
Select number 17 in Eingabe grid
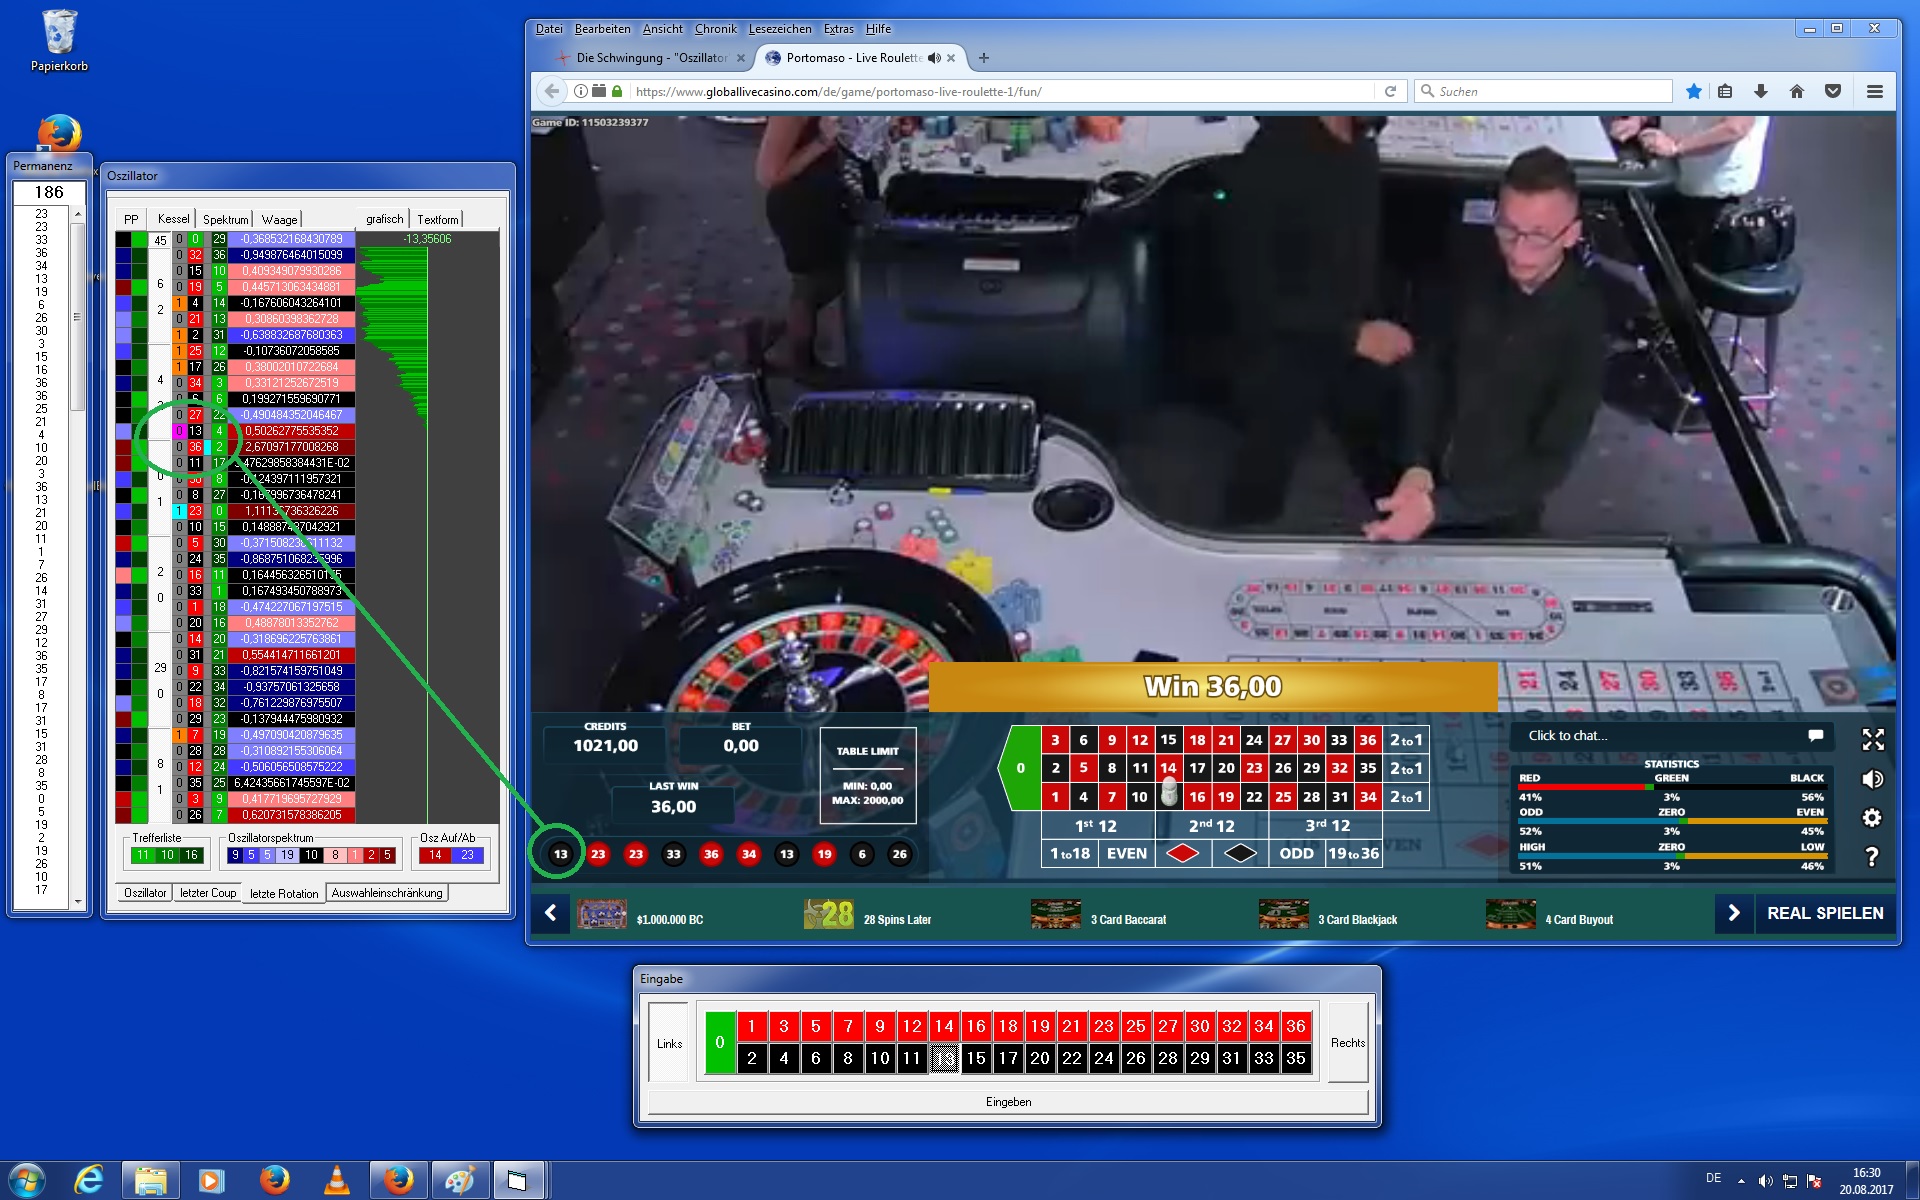(1008, 1058)
